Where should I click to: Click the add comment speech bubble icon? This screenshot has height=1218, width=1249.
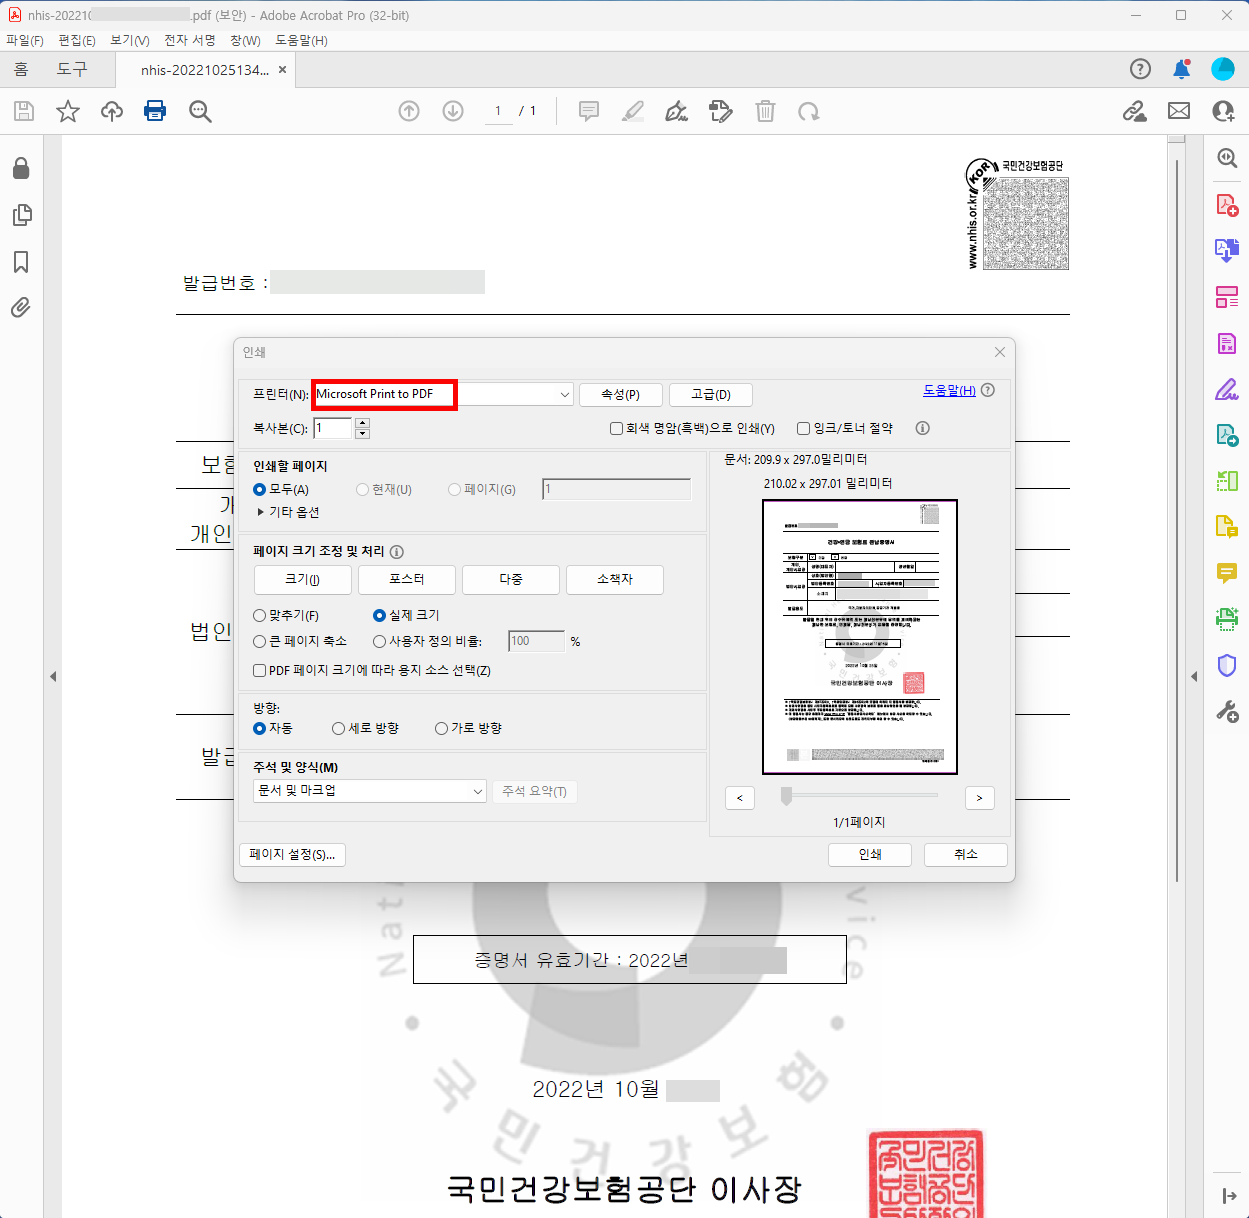point(589,111)
